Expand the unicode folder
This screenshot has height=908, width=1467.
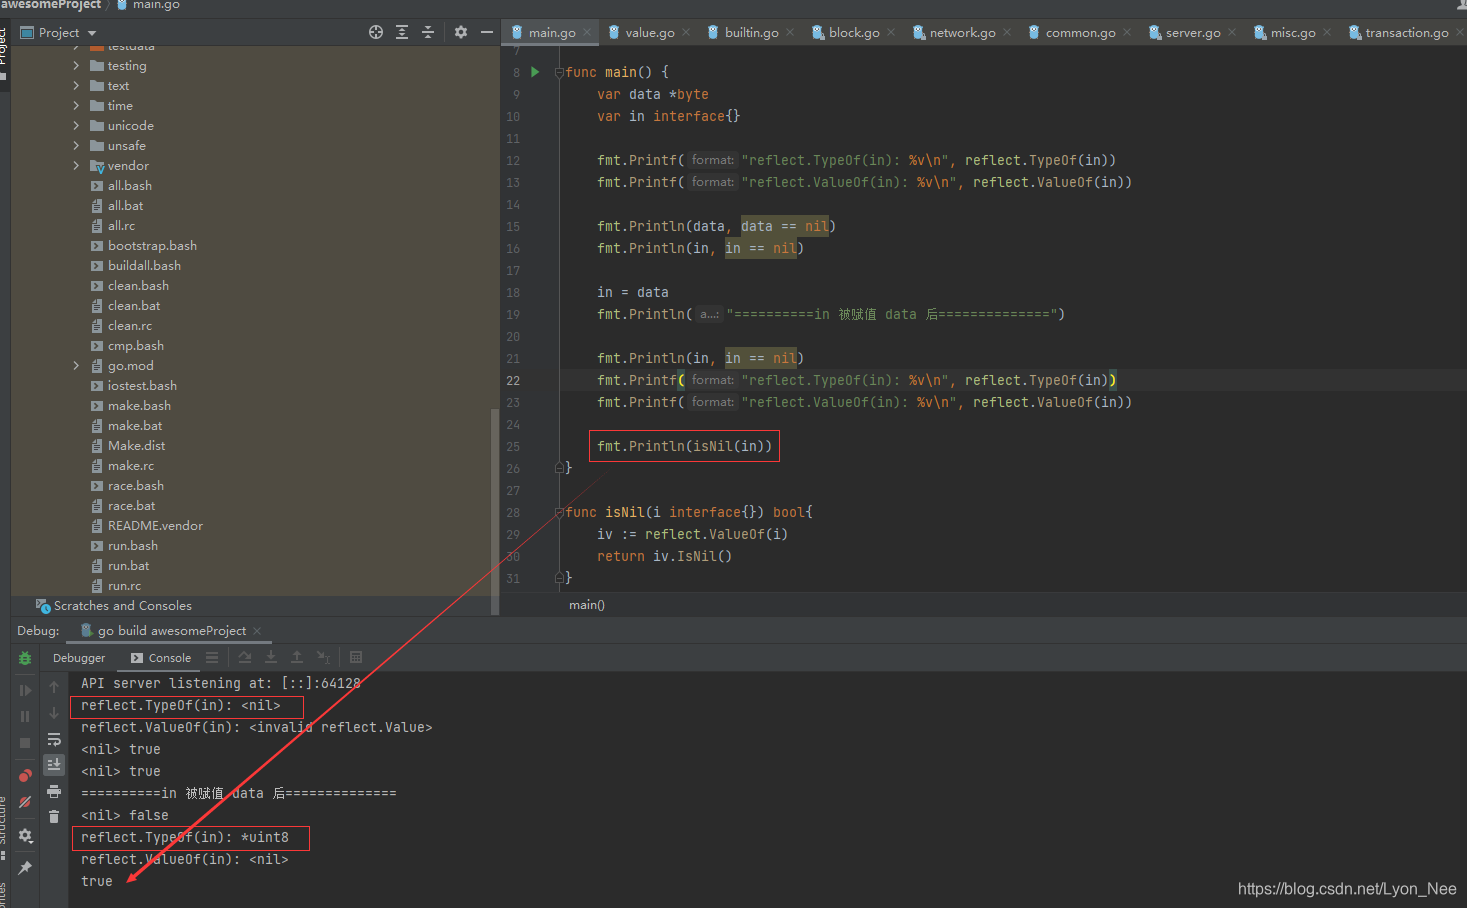(76, 125)
